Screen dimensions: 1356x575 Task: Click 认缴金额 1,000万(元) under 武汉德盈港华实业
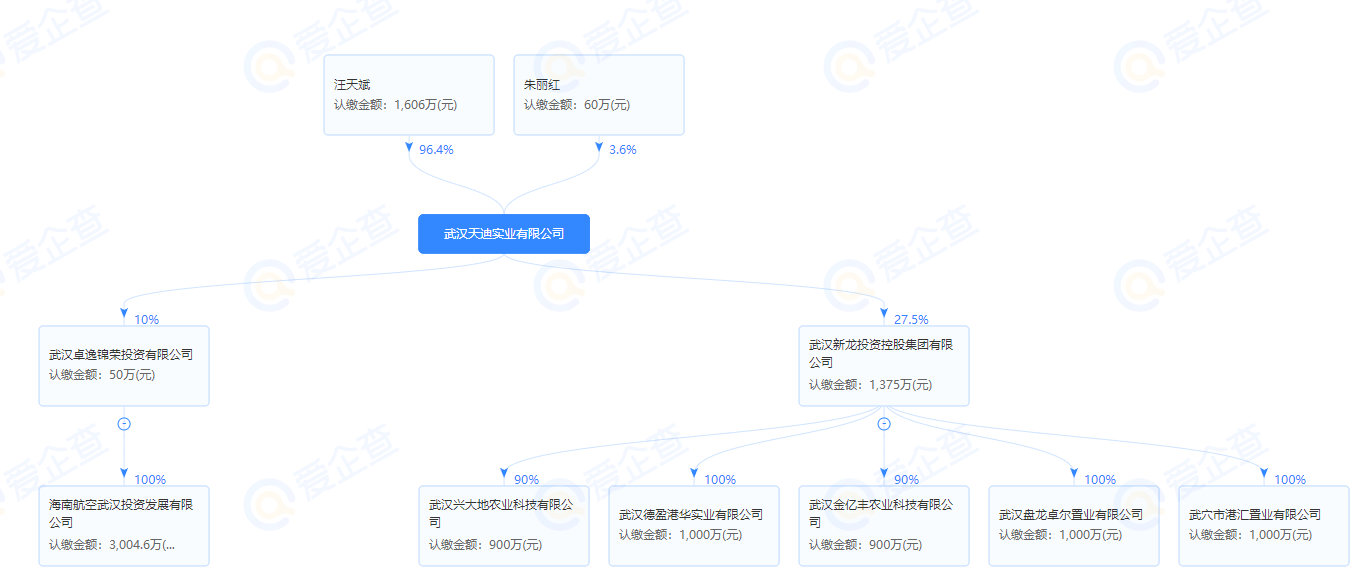[x=681, y=536]
